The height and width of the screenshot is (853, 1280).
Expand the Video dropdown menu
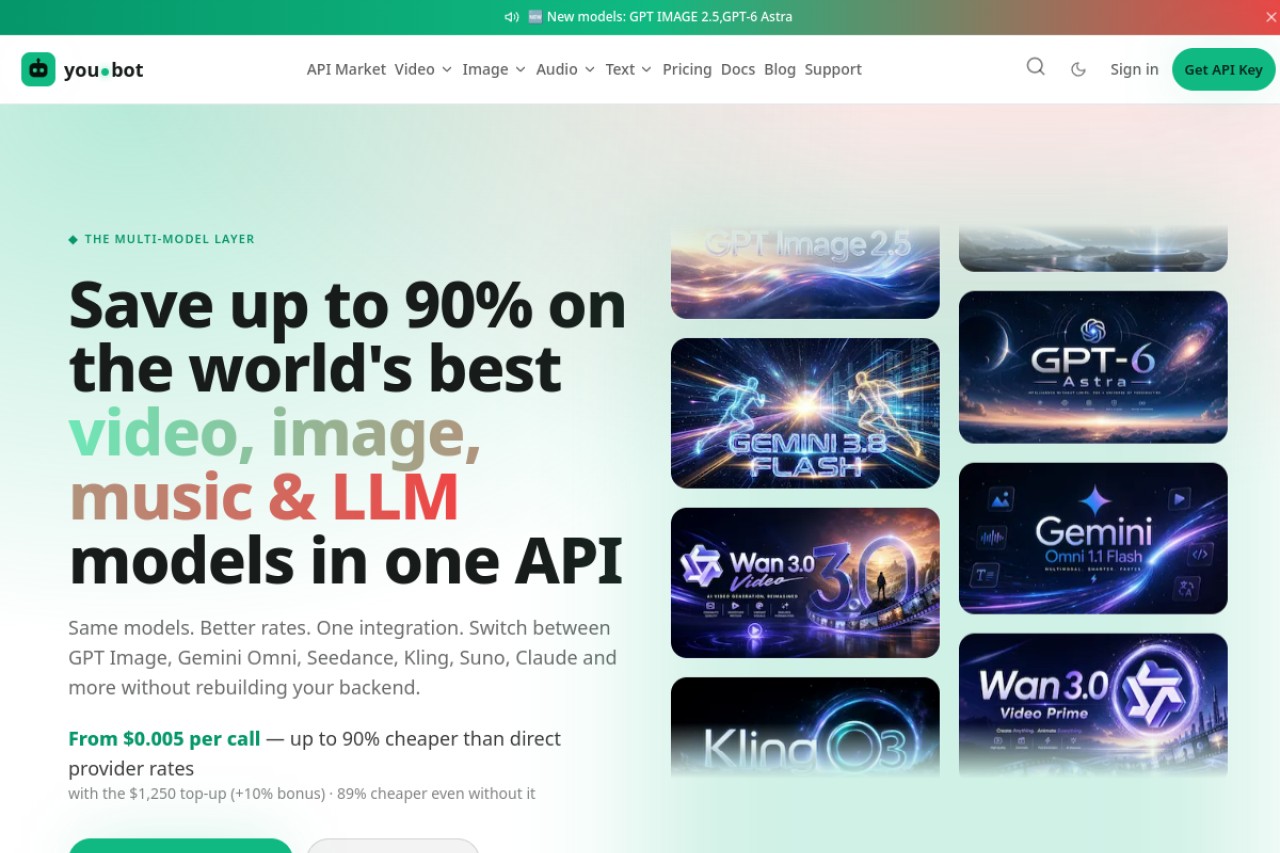point(423,69)
